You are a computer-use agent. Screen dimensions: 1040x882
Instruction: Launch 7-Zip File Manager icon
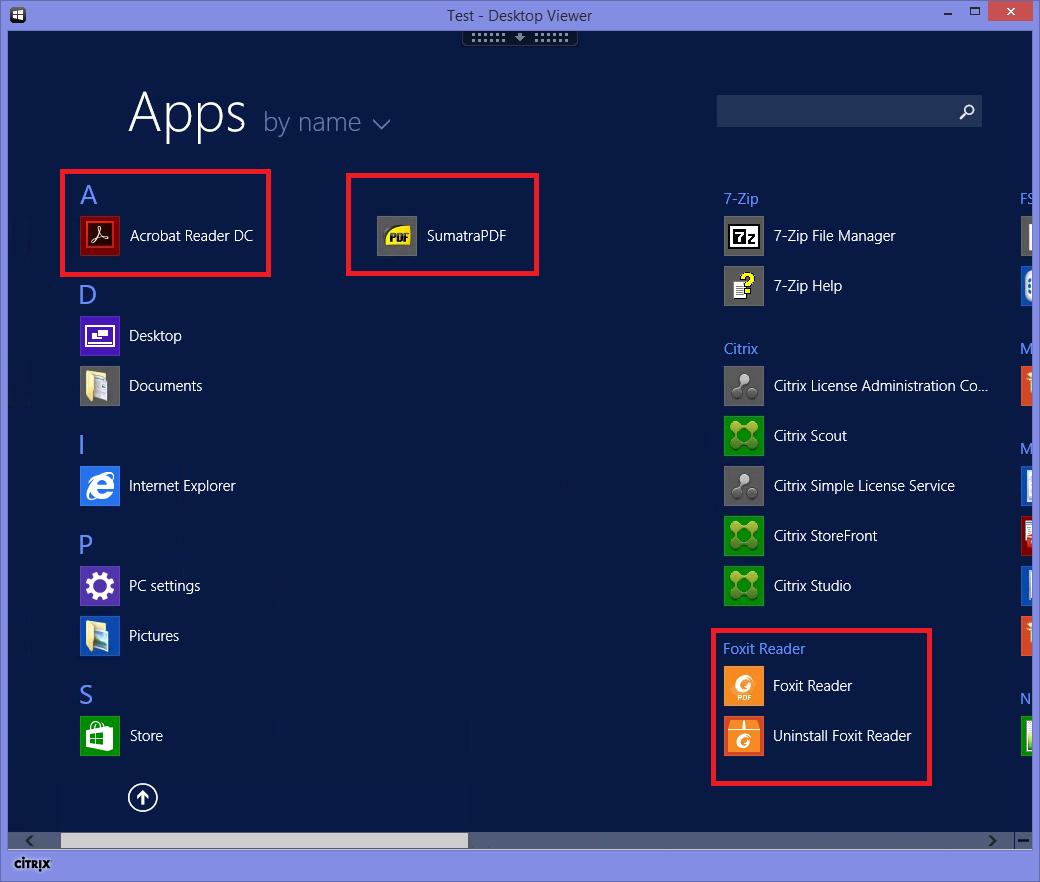(744, 236)
